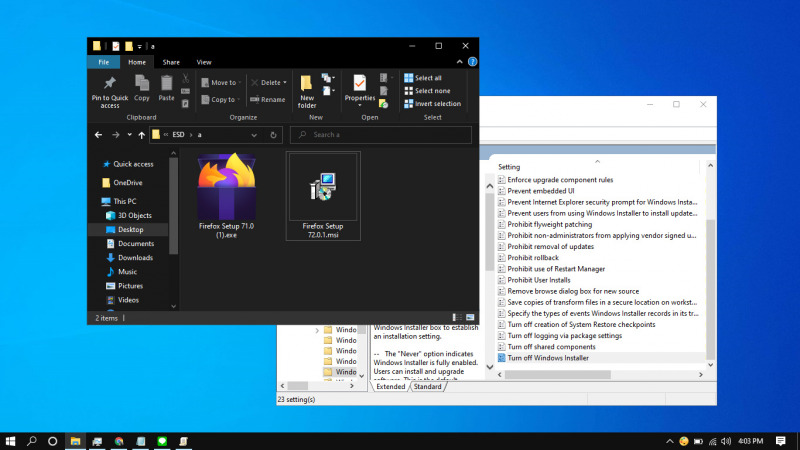Open the blue Help question mark icon
800x450 pixels.
coord(472,62)
